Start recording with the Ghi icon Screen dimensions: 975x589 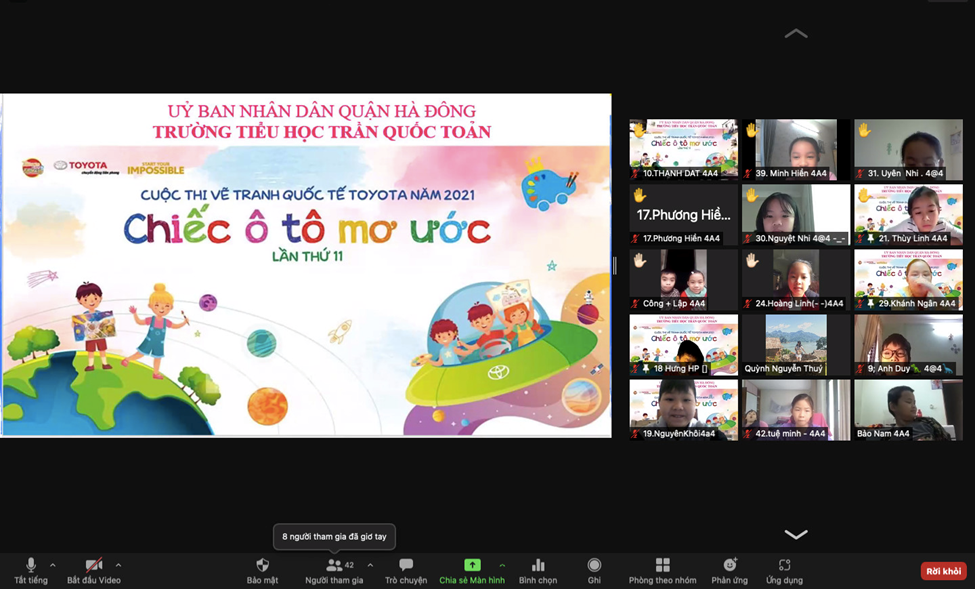click(x=594, y=565)
